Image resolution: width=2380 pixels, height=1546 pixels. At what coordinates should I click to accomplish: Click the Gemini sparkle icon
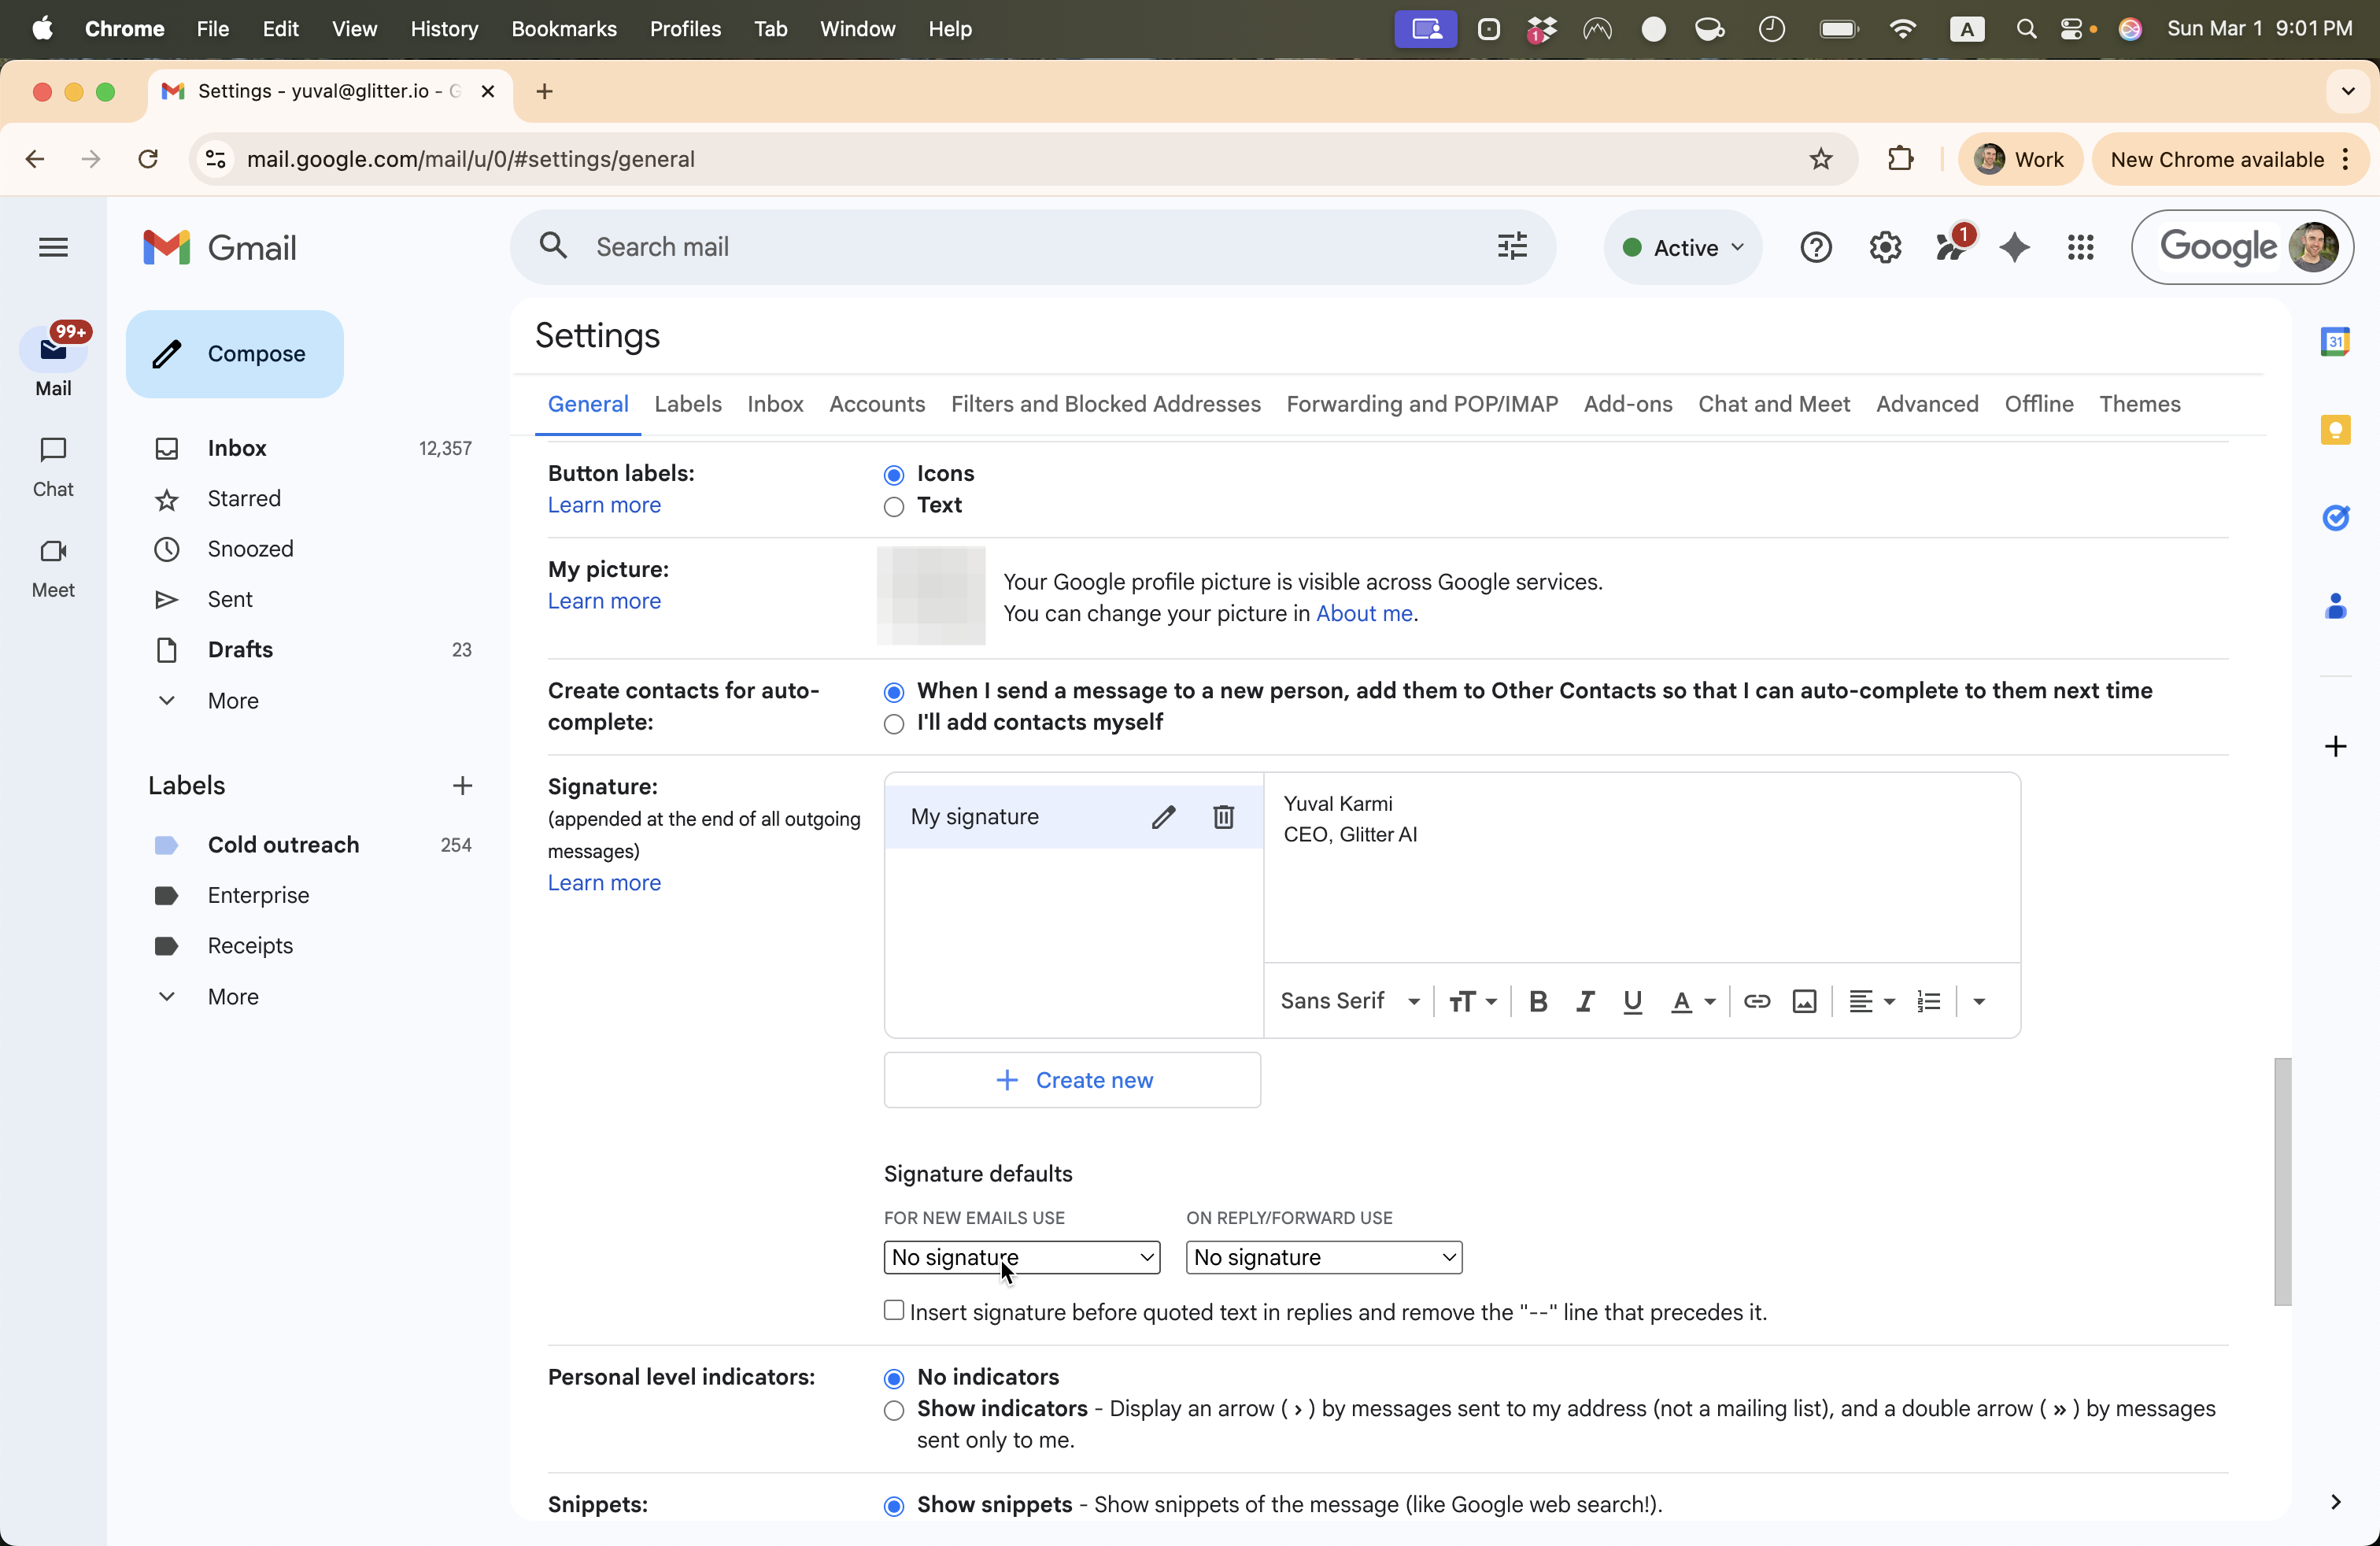2014,247
